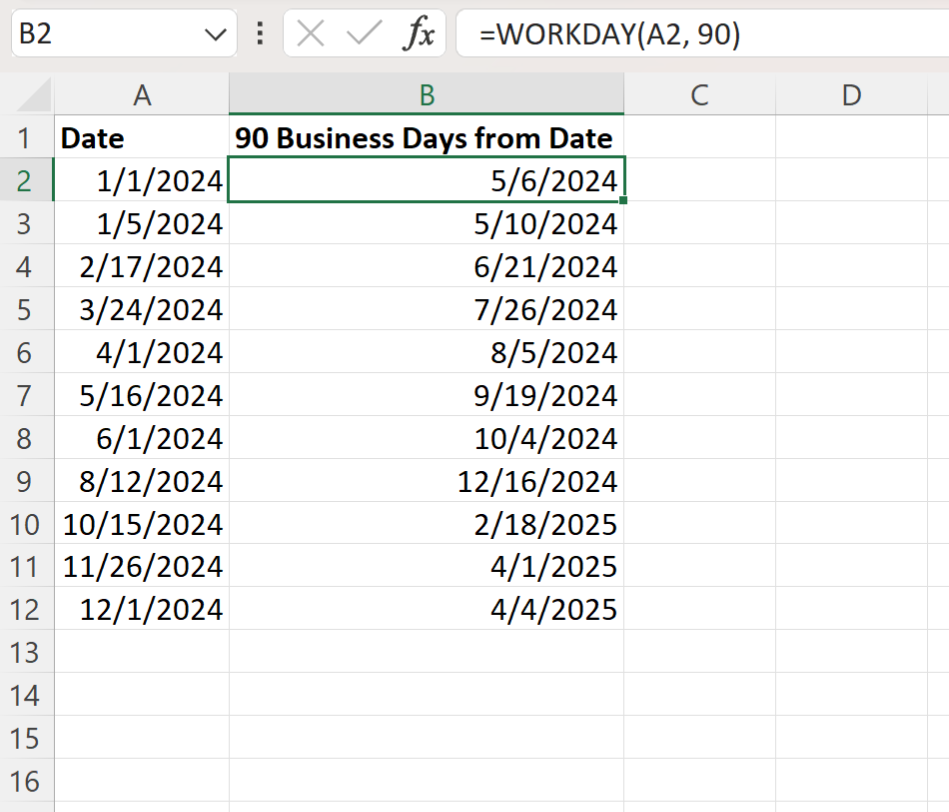Select the cell containing 1/1/2024
Viewport: 949px width, 812px height.
[x=142, y=181]
